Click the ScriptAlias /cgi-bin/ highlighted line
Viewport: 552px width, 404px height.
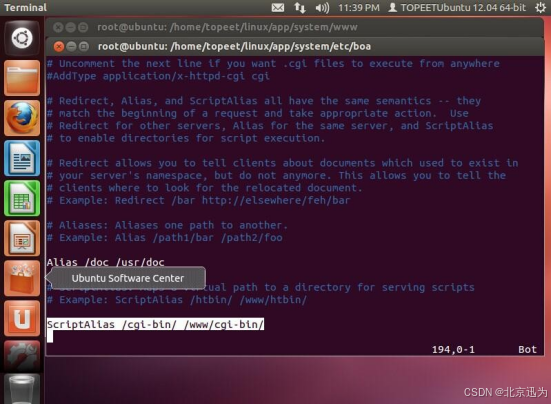[x=155, y=324]
